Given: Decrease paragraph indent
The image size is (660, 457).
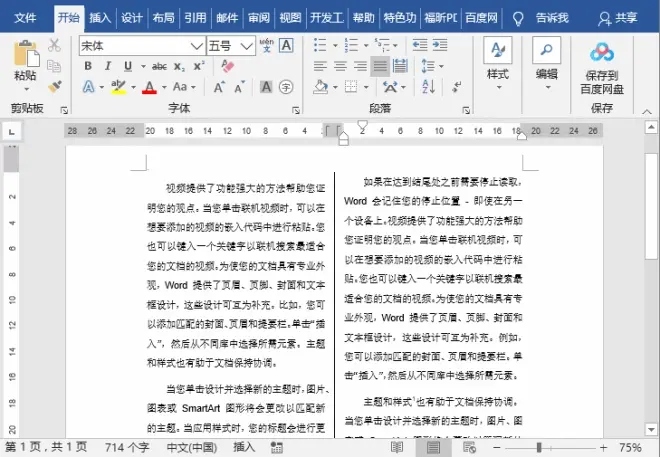Looking at the screenshot, I should click(x=420, y=45).
